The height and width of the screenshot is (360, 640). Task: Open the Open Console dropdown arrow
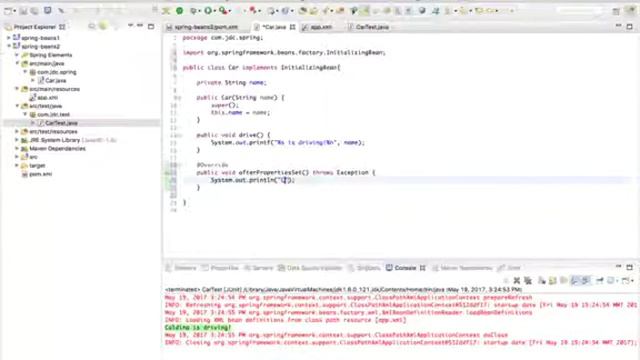[632, 281]
